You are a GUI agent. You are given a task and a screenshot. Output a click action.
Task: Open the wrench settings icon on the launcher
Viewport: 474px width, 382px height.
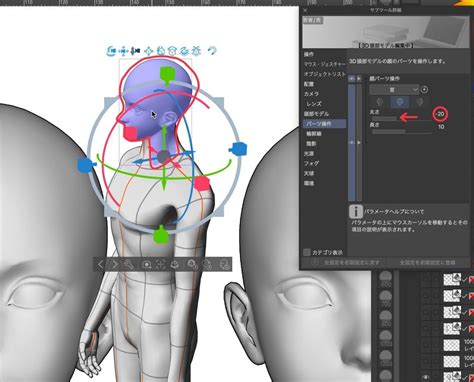[x=129, y=265]
